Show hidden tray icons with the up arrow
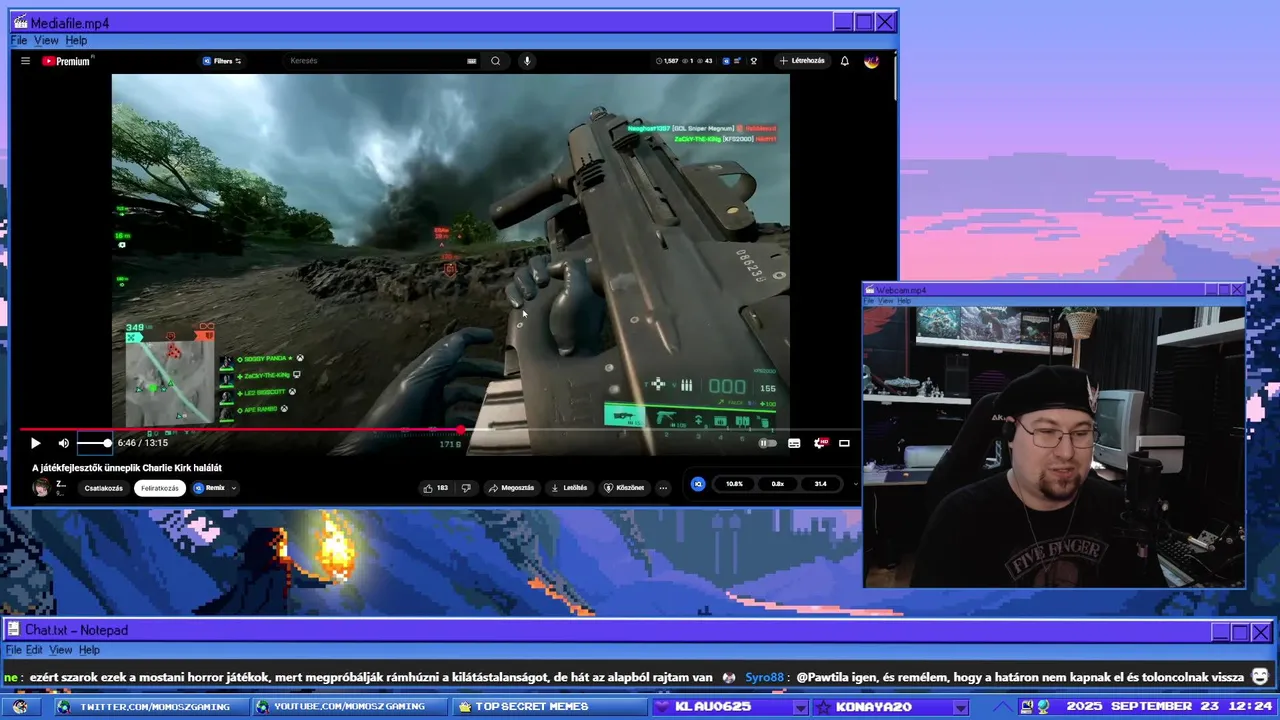Image resolution: width=1280 pixels, height=720 pixels. point(1002,707)
